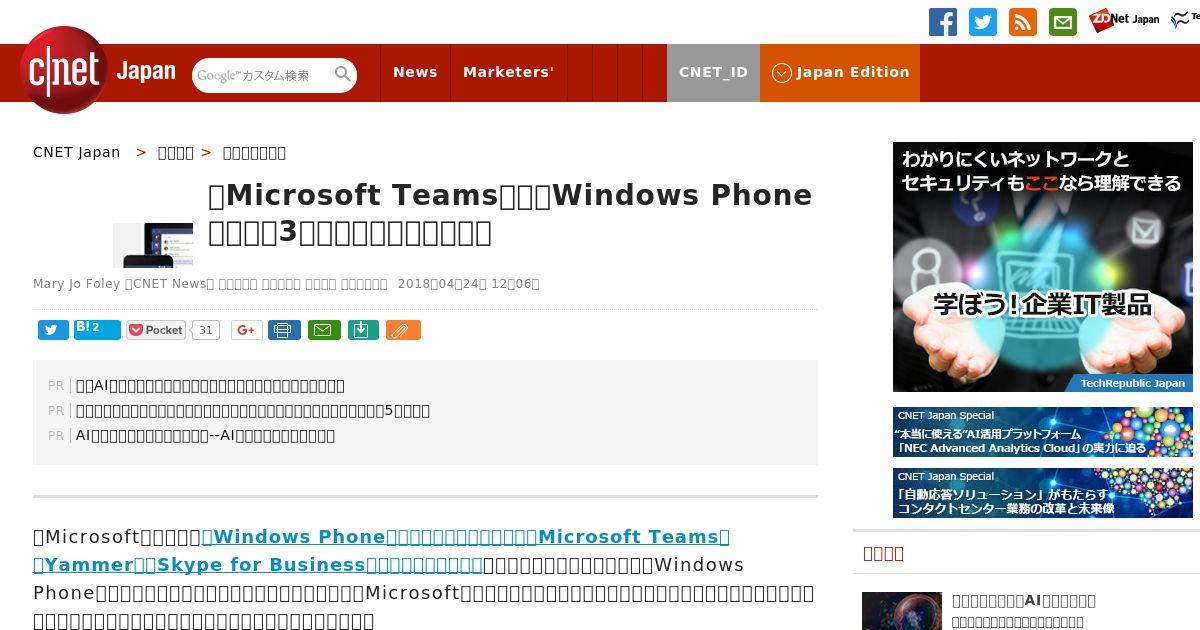1200x630 pixels.
Task: Open the green newsletter mail icon in header
Action: tap(1063, 22)
